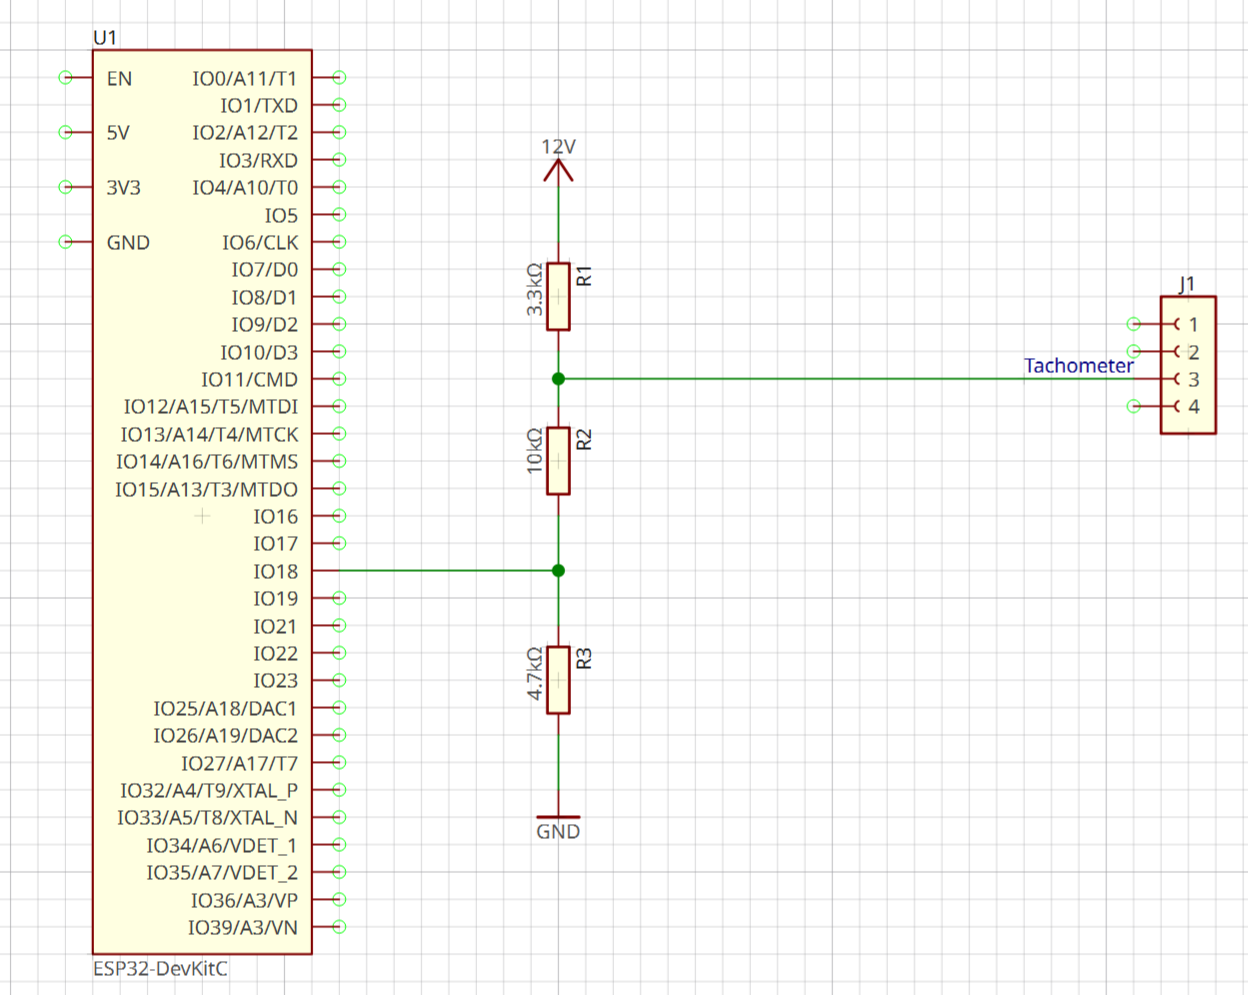The height and width of the screenshot is (995, 1248).
Task: Select the R2 10kΩ resistor symbol
Action: pos(558,461)
